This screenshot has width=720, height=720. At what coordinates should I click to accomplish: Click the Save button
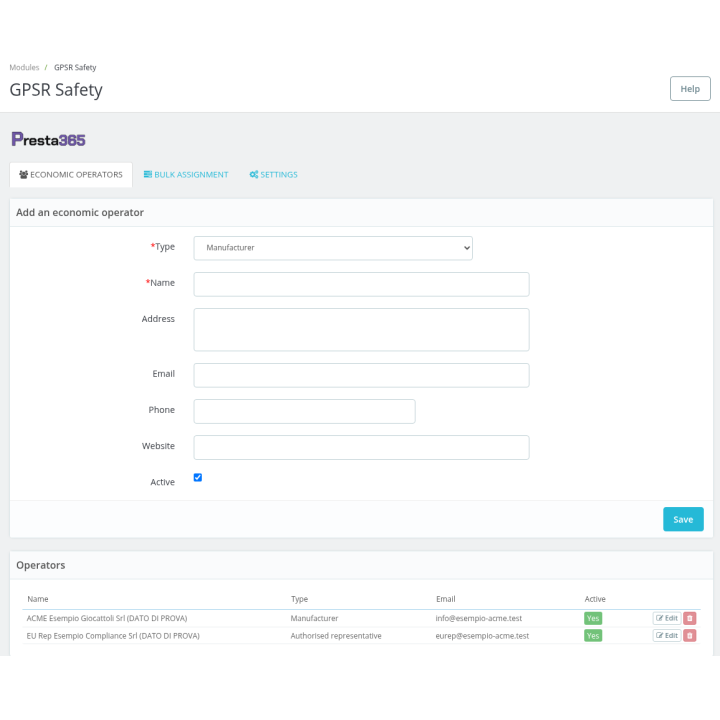683,519
